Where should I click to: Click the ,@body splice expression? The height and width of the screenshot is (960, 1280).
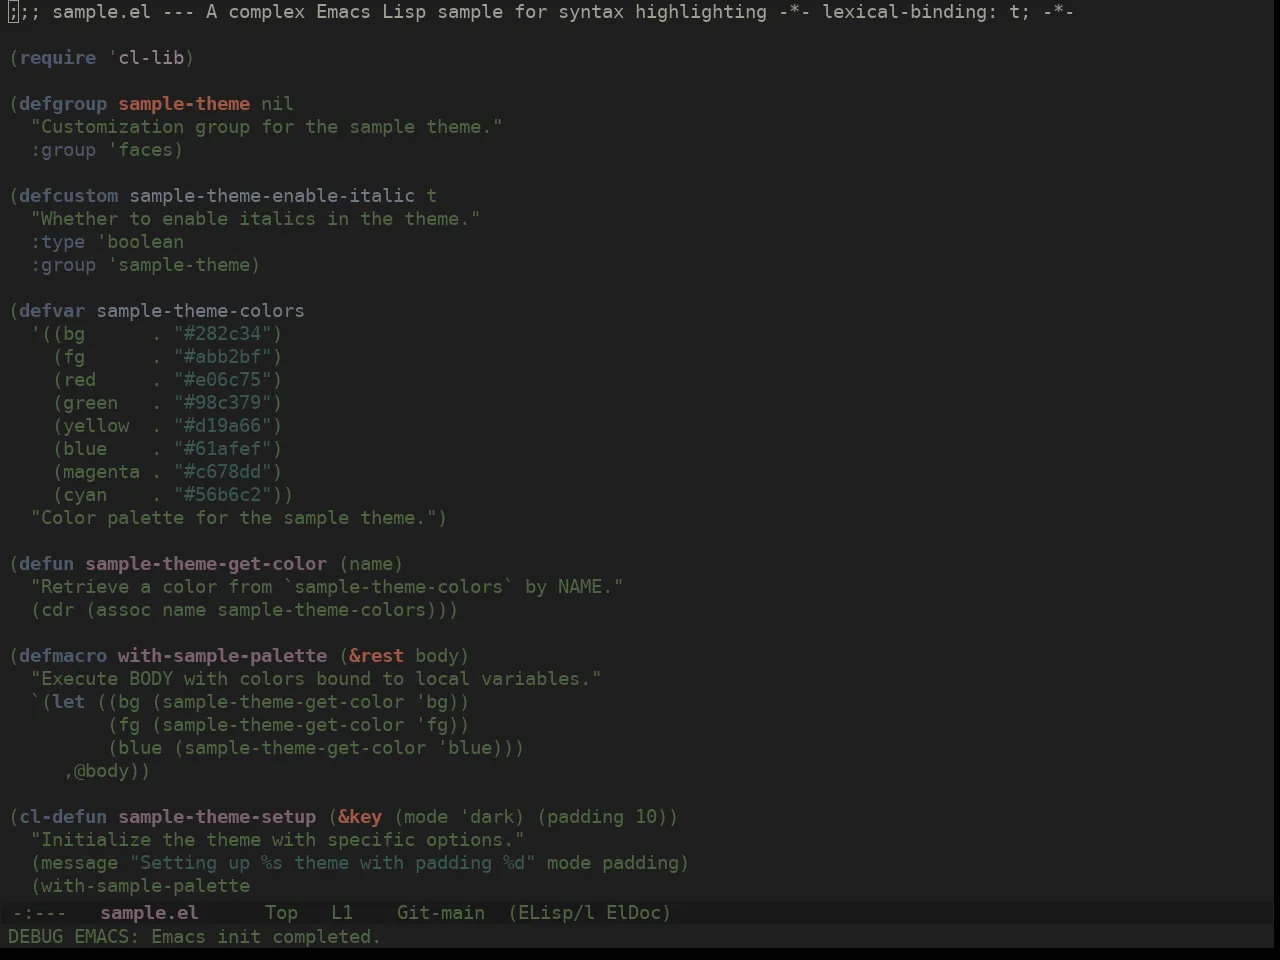pos(102,771)
